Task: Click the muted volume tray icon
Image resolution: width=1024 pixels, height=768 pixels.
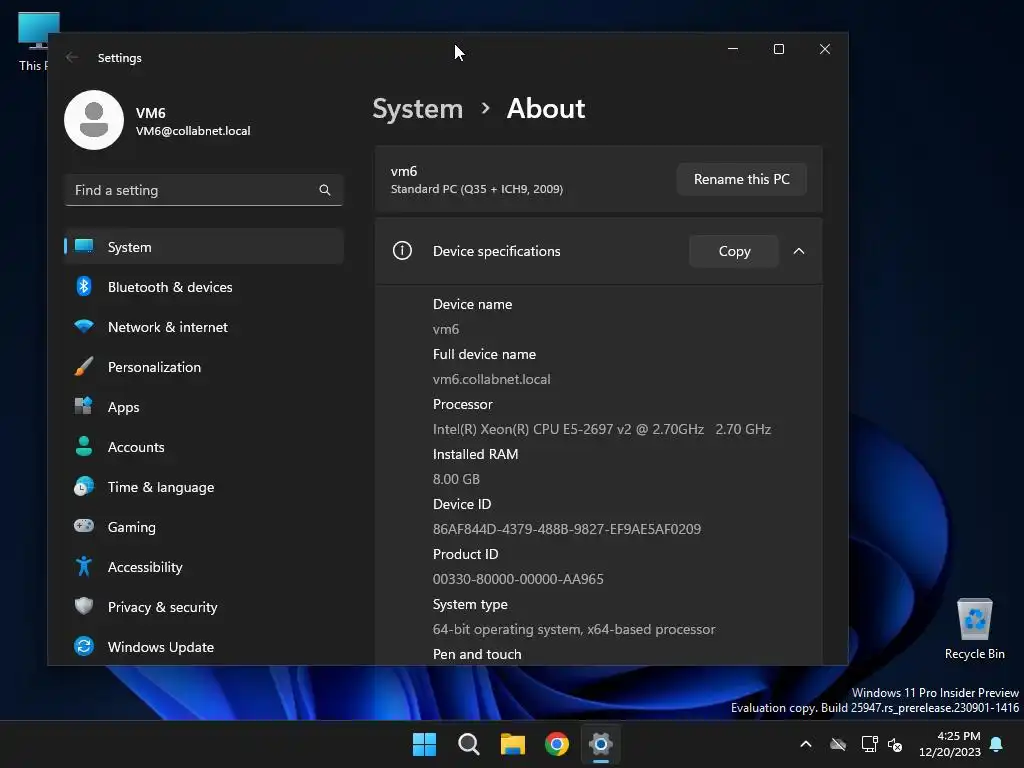Action: coord(895,744)
